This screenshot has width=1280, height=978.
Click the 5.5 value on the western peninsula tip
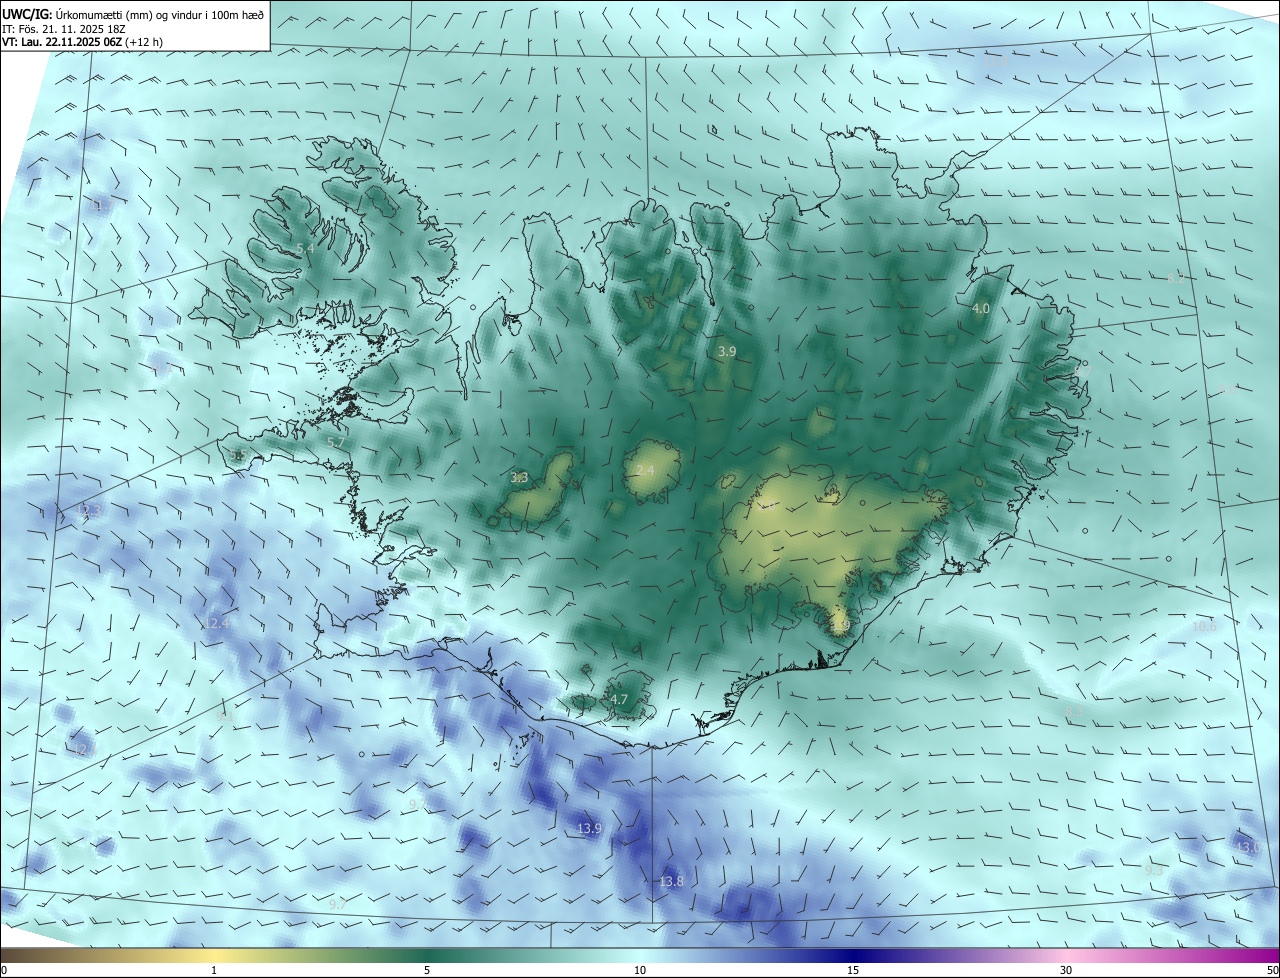(239, 456)
